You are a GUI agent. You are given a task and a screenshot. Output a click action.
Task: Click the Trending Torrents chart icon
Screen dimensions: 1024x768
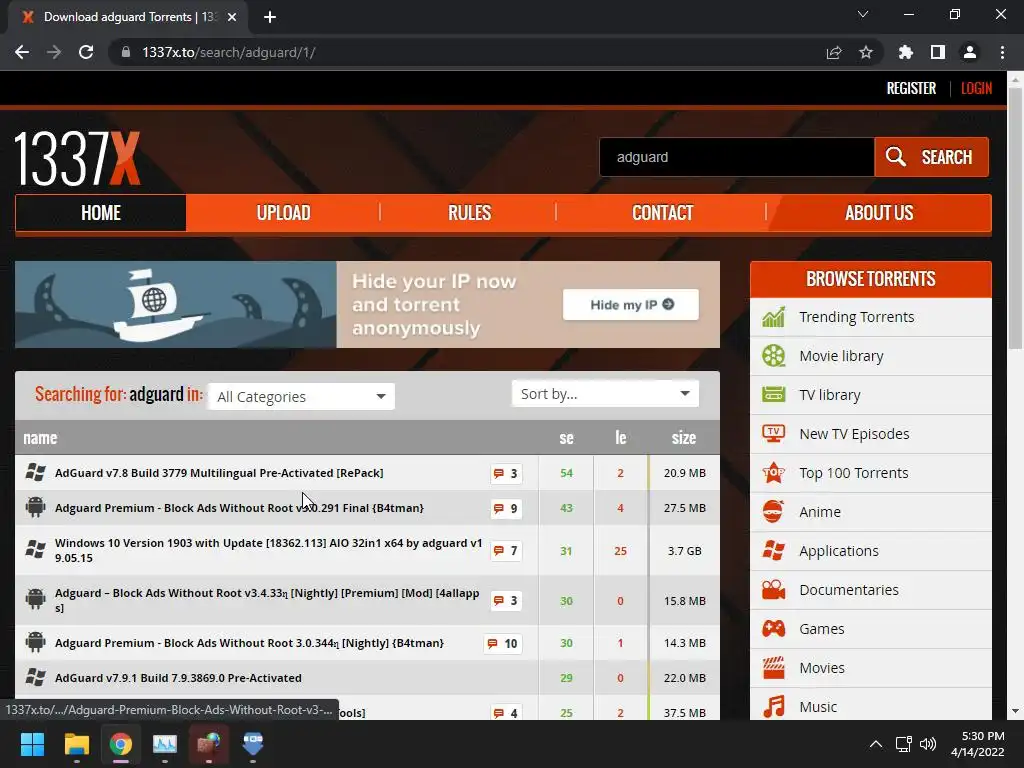(x=773, y=317)
